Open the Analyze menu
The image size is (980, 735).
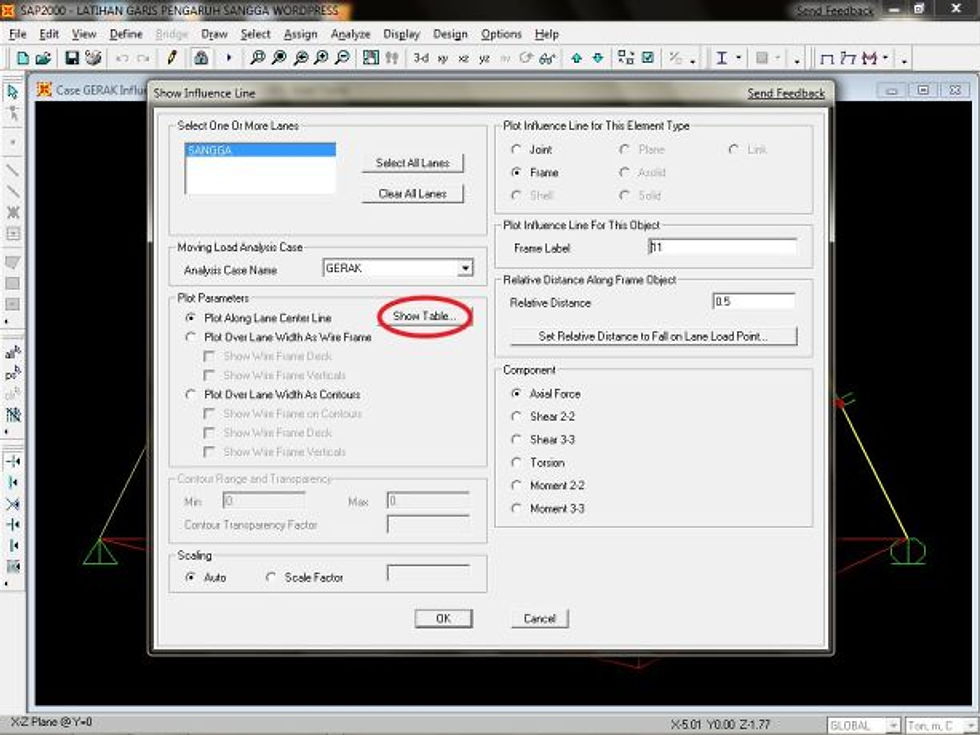(350, 34)
